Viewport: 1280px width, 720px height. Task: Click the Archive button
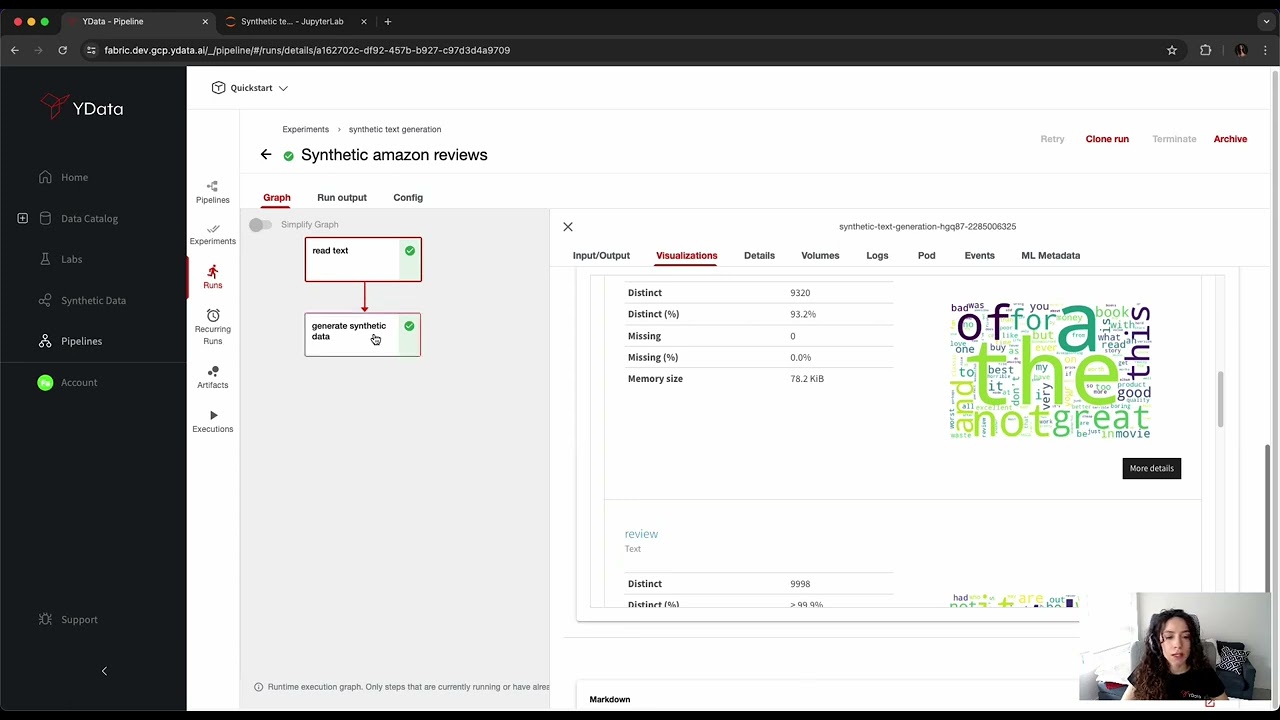coord(1230,139)
